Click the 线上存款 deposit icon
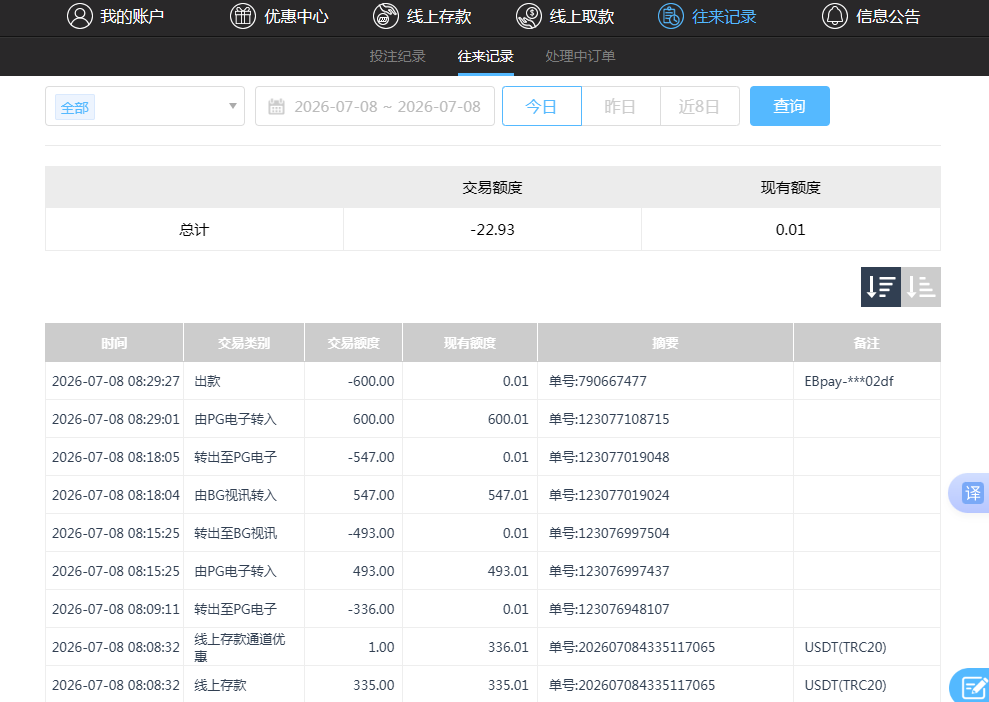Screen dimensions: 989x702 coord(385,16)
